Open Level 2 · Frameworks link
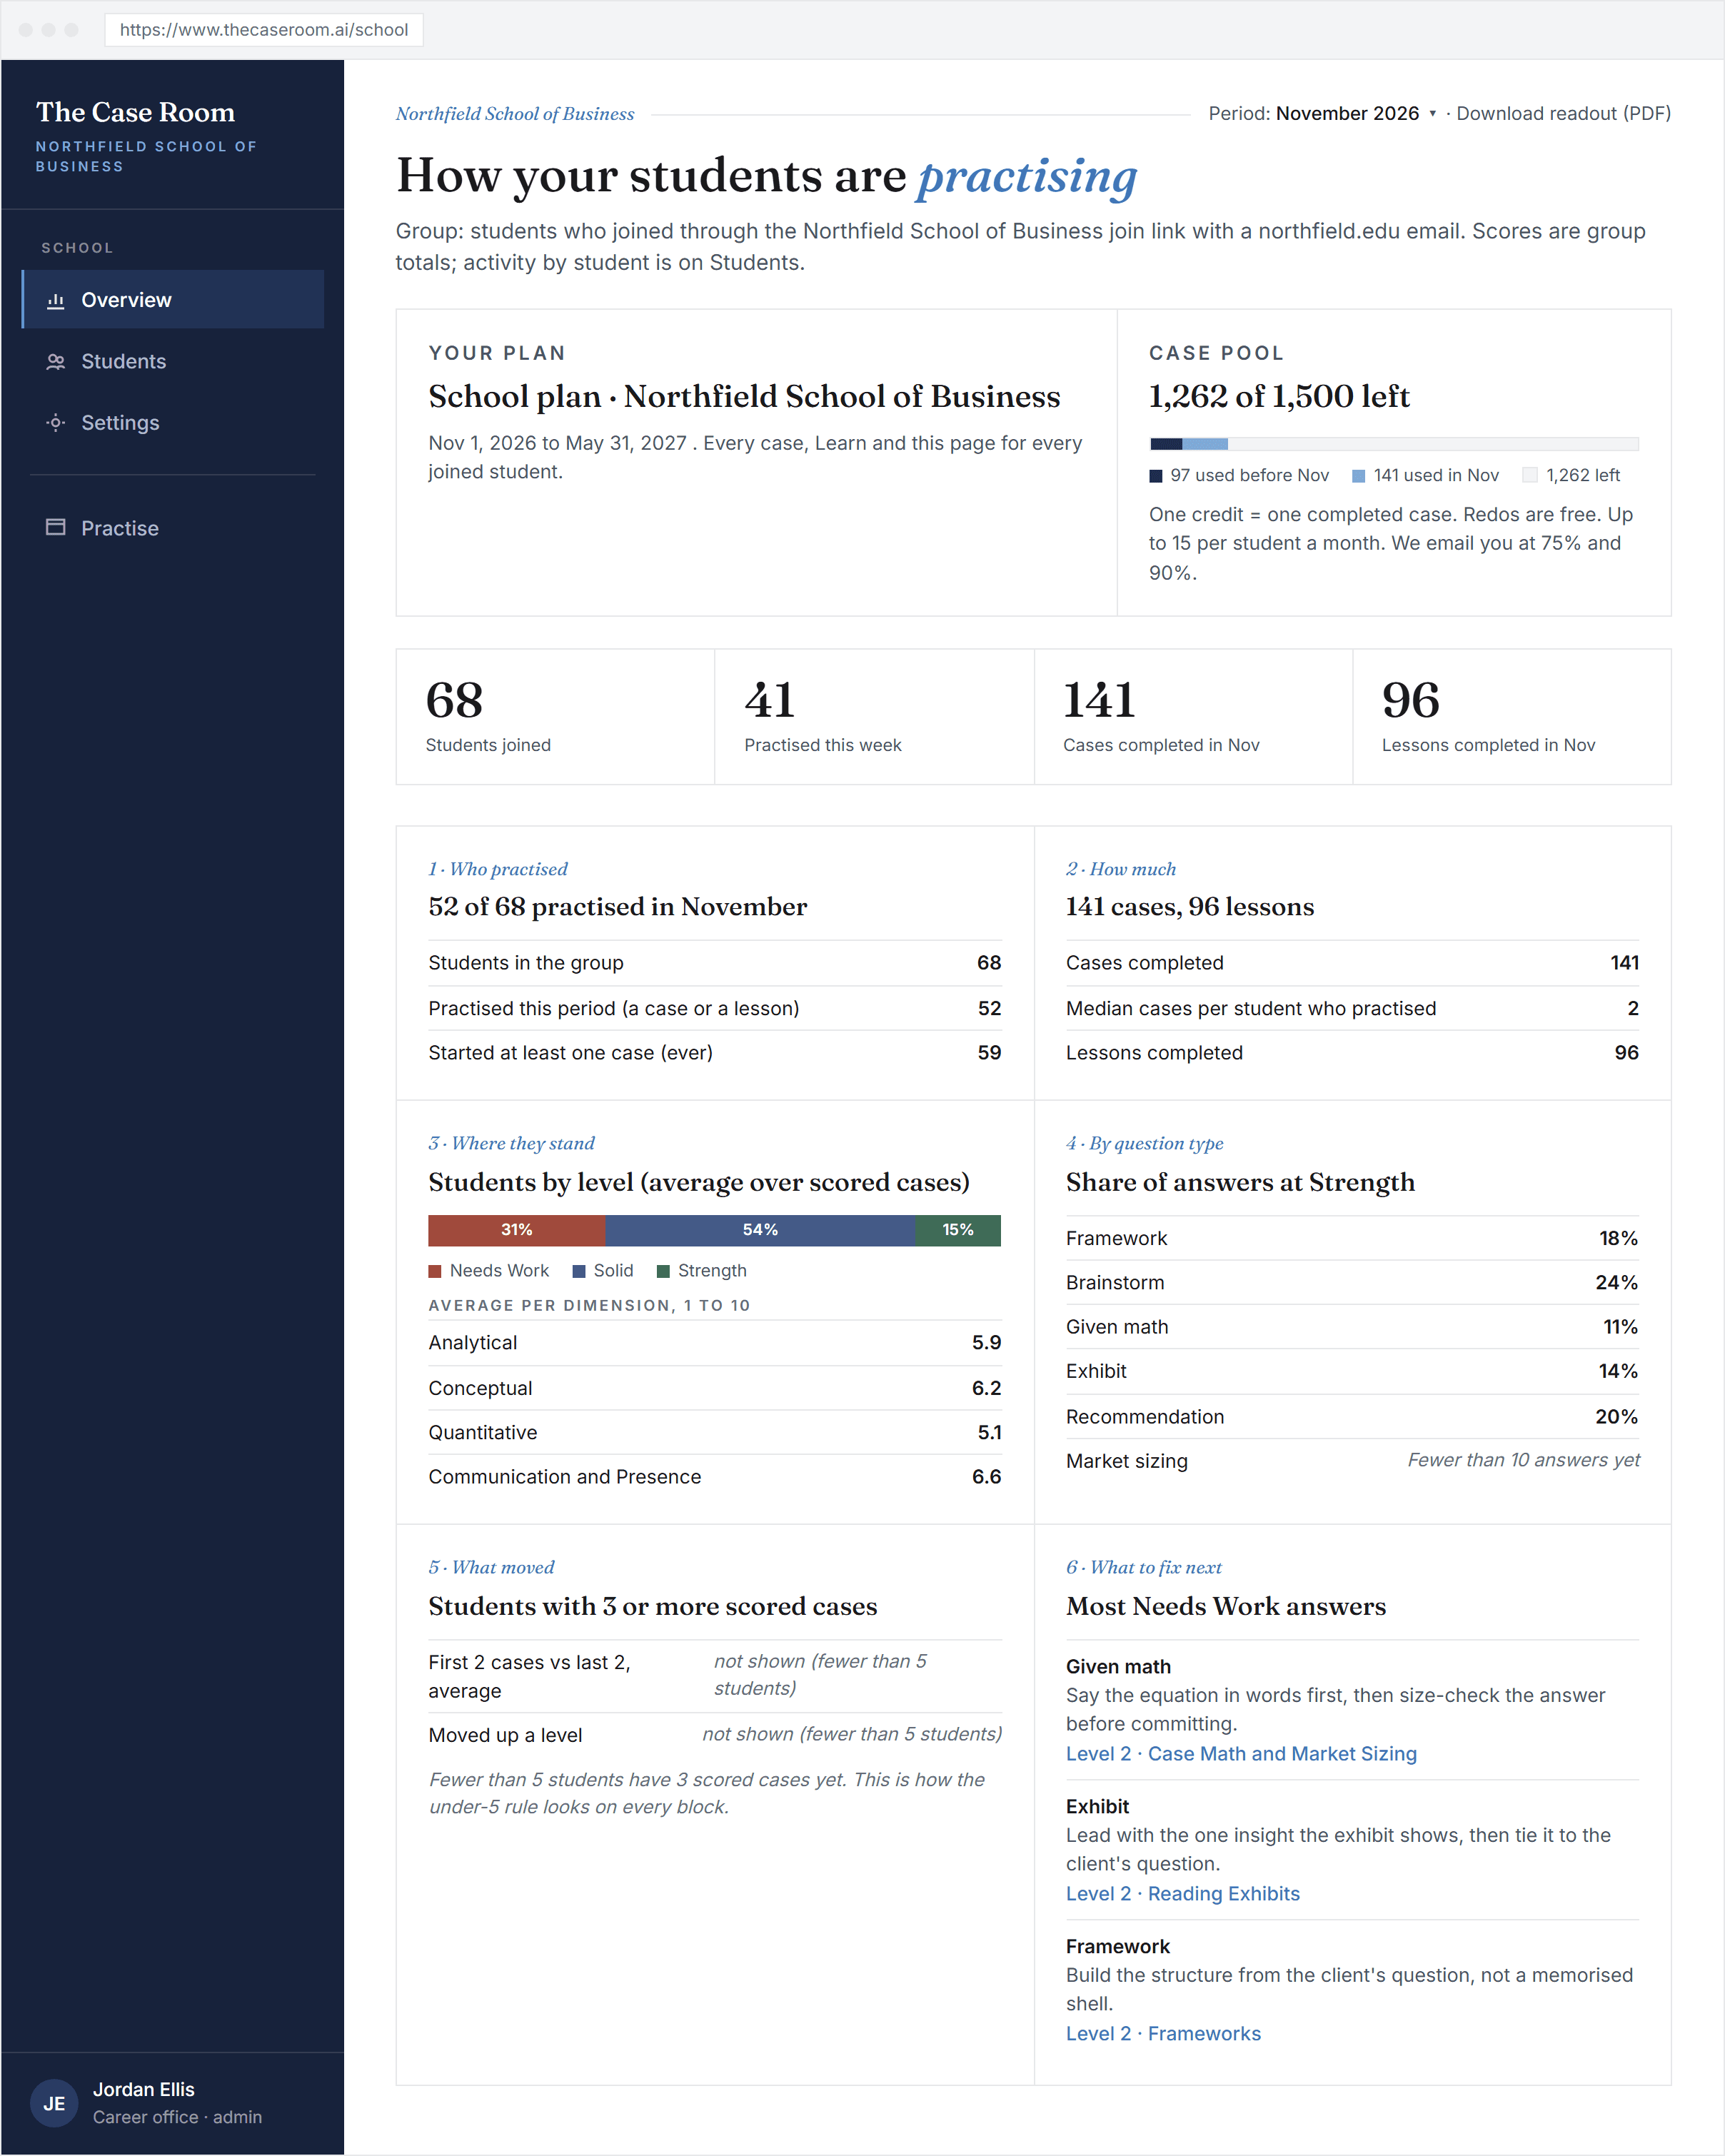The image size is (1725, 2156). pyautogui.click(x=1163, y=2033)
